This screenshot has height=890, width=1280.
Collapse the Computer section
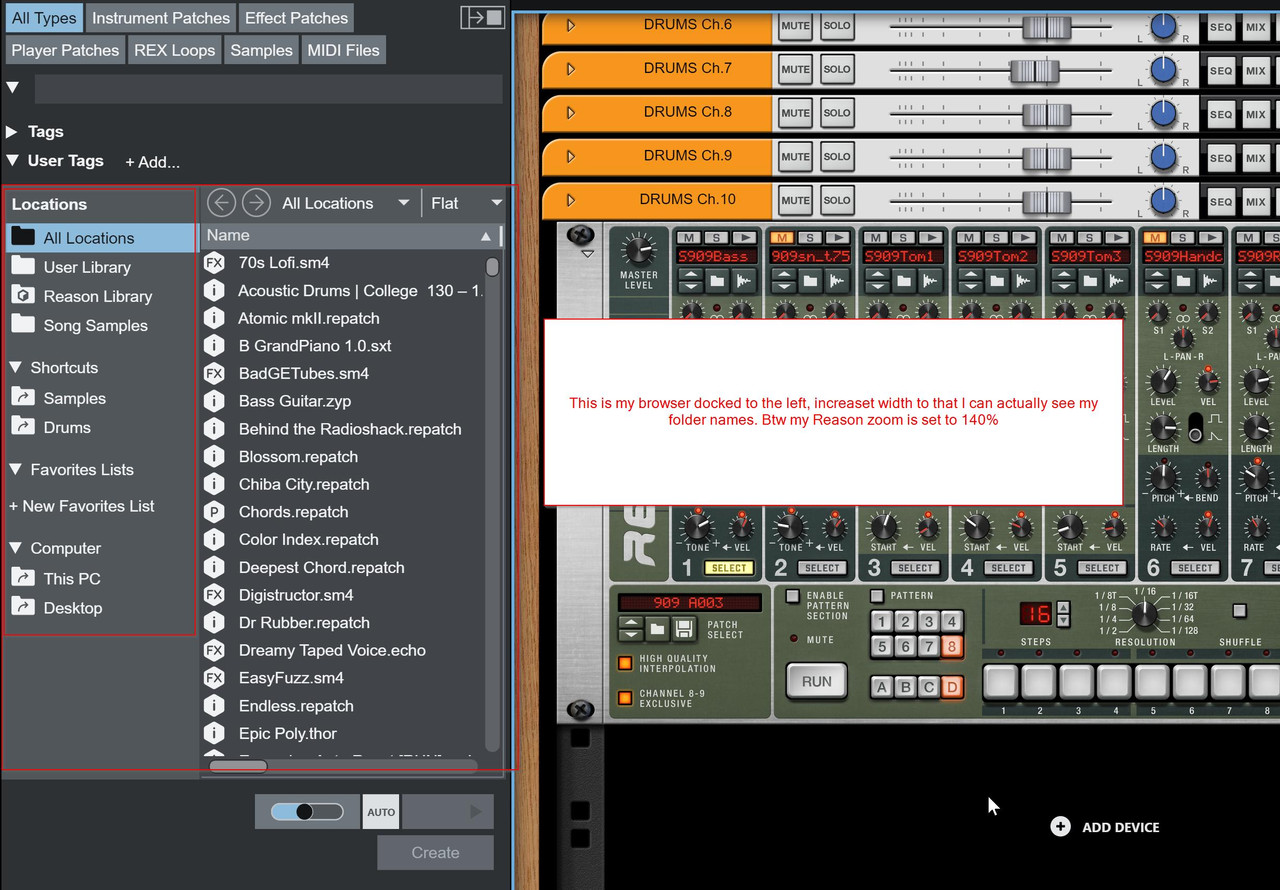16,549
